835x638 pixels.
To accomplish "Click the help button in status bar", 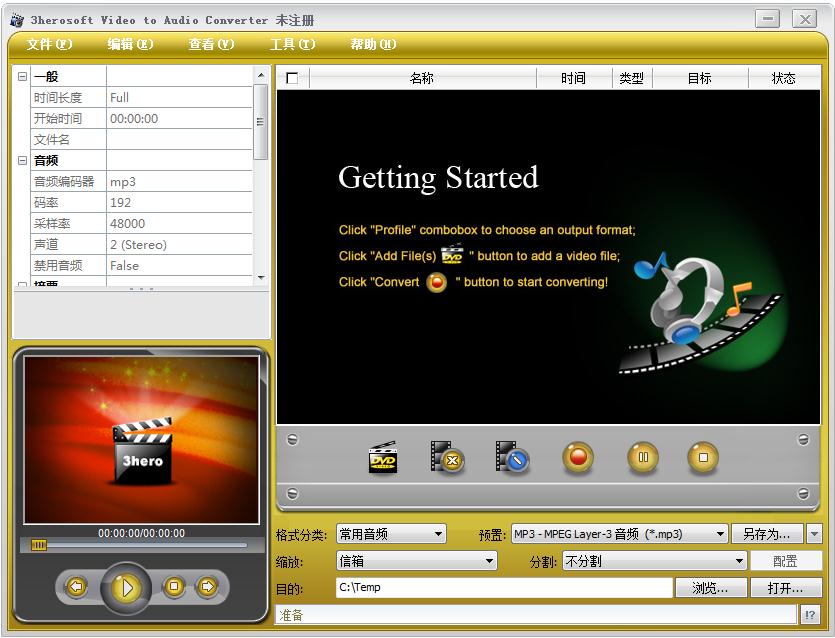I will (x=810, y=614).
